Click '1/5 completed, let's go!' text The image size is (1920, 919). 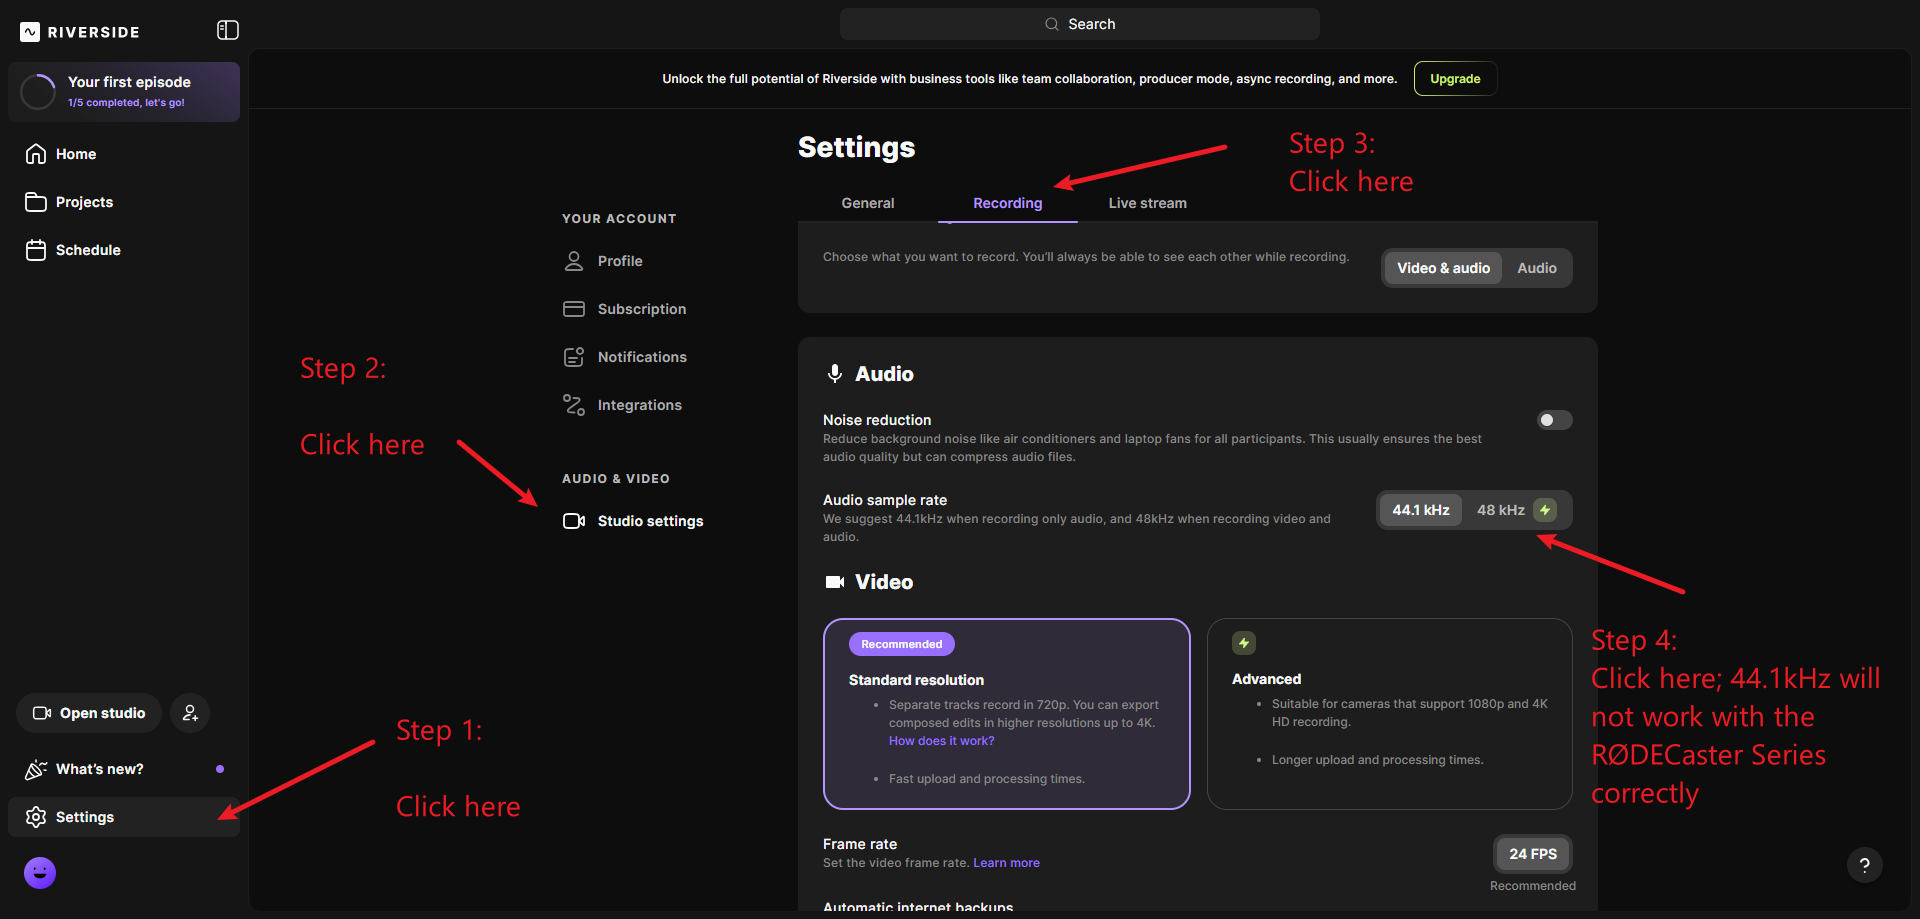click(126, 103)
